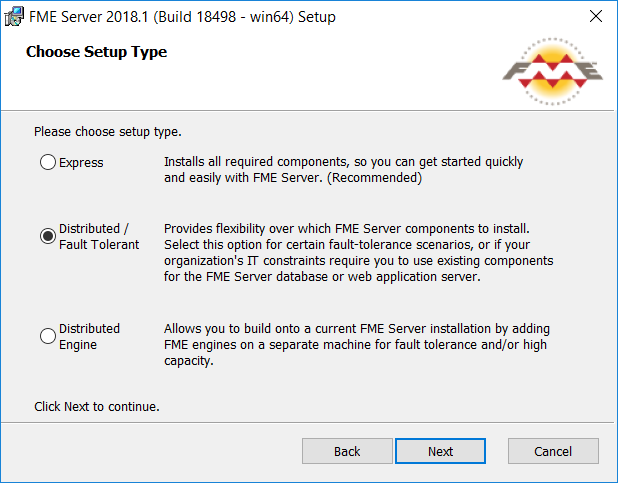Select the Distributed / Fault Tolerant radio button
The width and height of the screenshot is (618, 483).
point(48,236)
